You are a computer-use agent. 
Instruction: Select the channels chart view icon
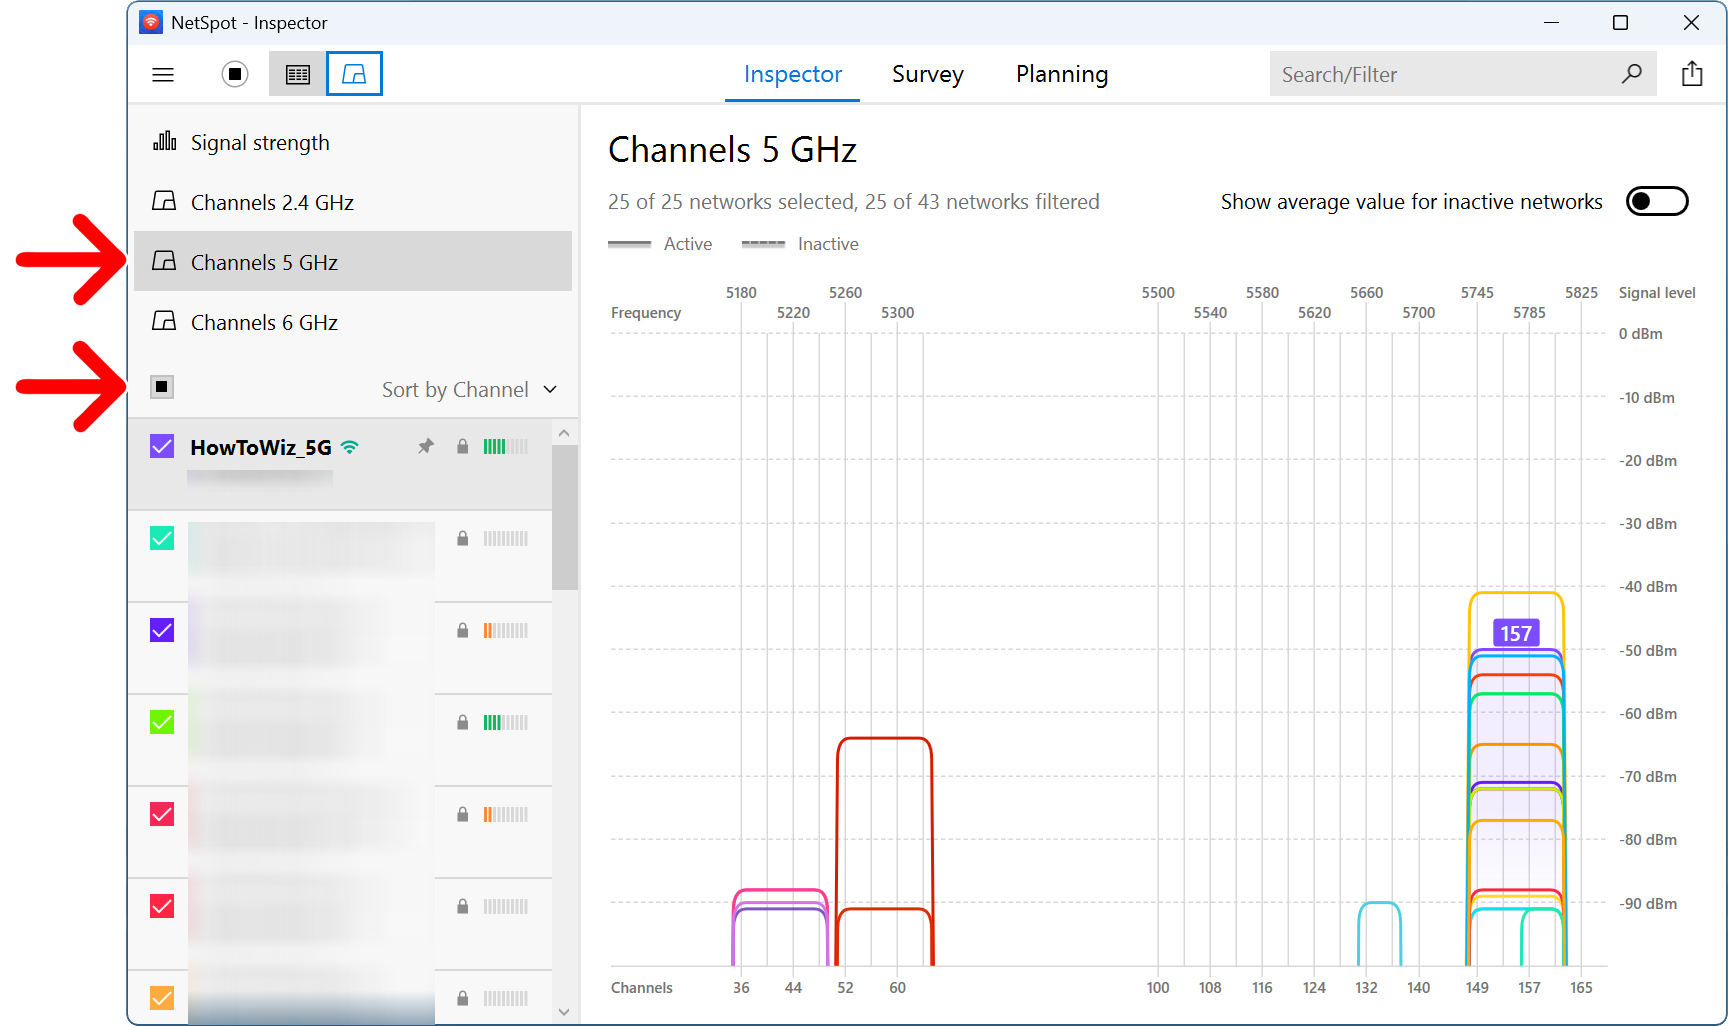(x=354, y=73)
